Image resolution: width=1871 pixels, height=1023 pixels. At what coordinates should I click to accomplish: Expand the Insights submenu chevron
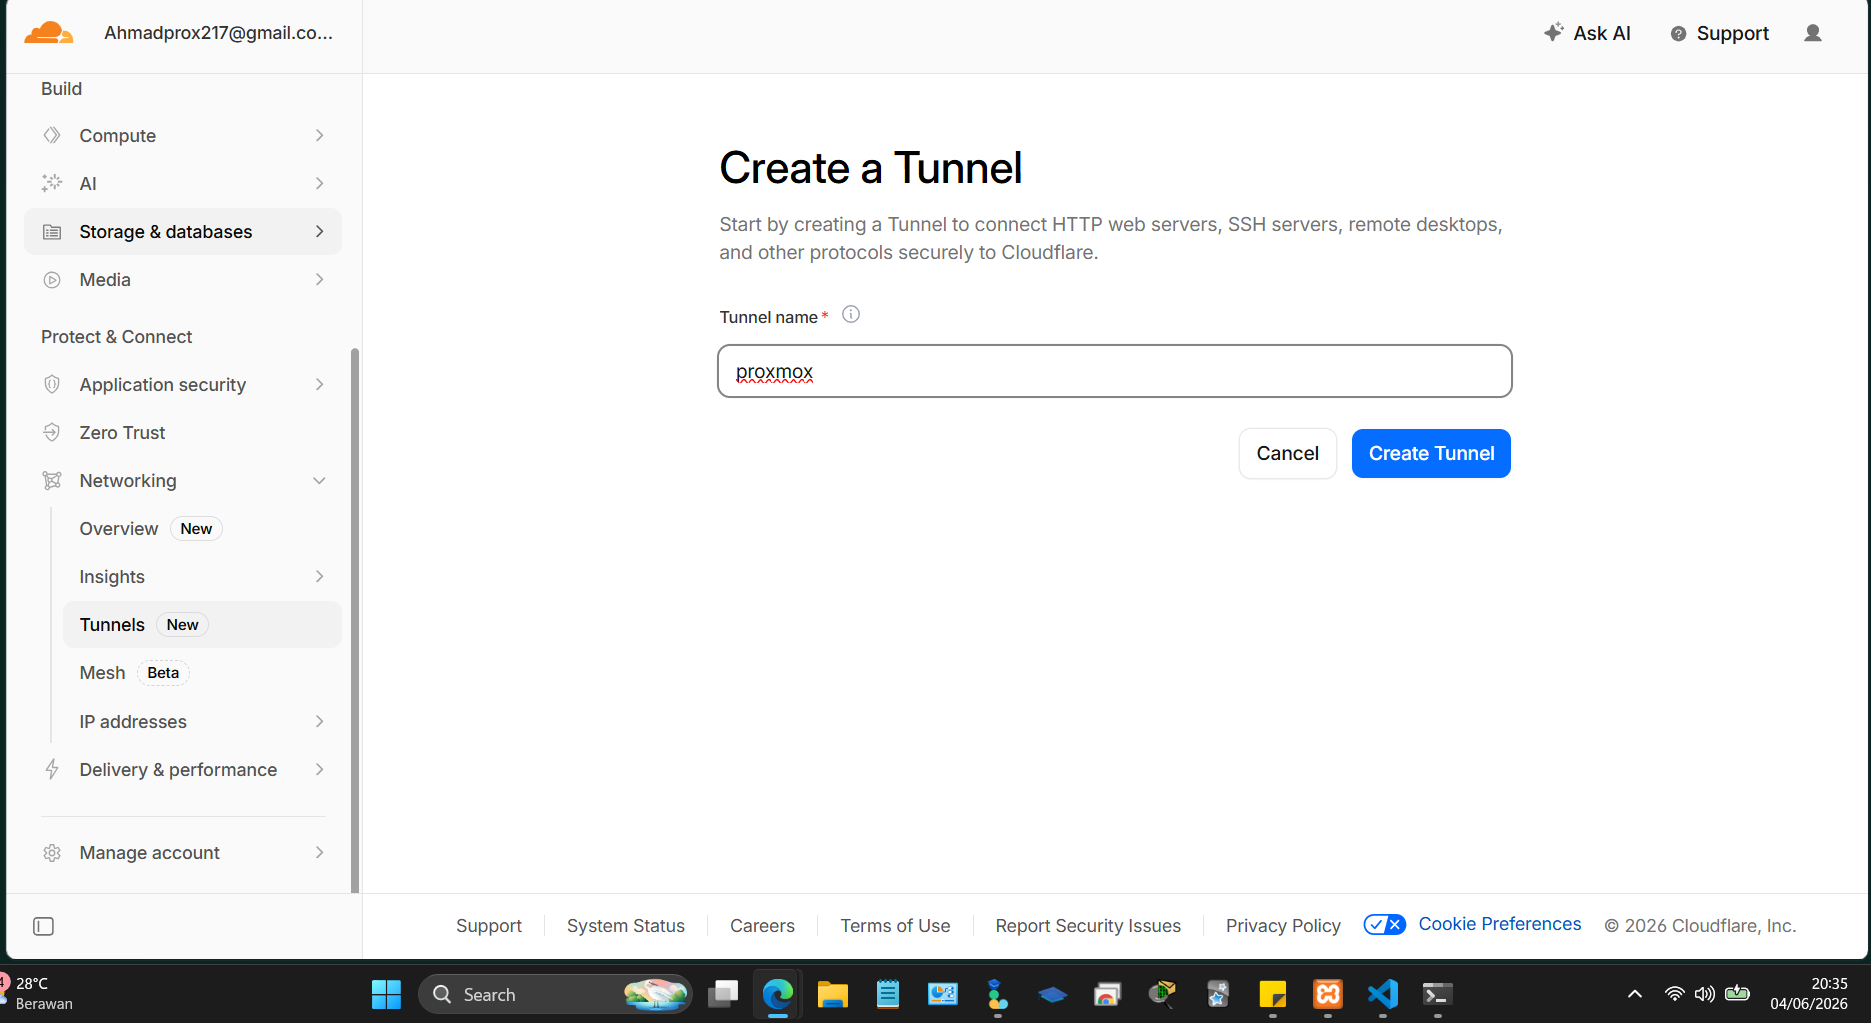click(320, 577)
